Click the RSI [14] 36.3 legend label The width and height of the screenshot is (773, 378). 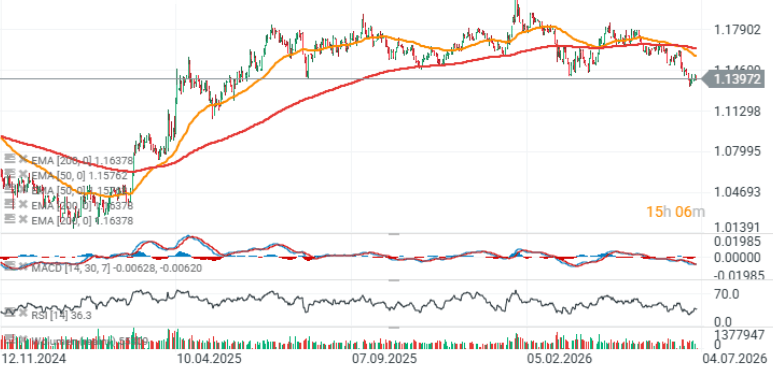(x=61, y=315)
